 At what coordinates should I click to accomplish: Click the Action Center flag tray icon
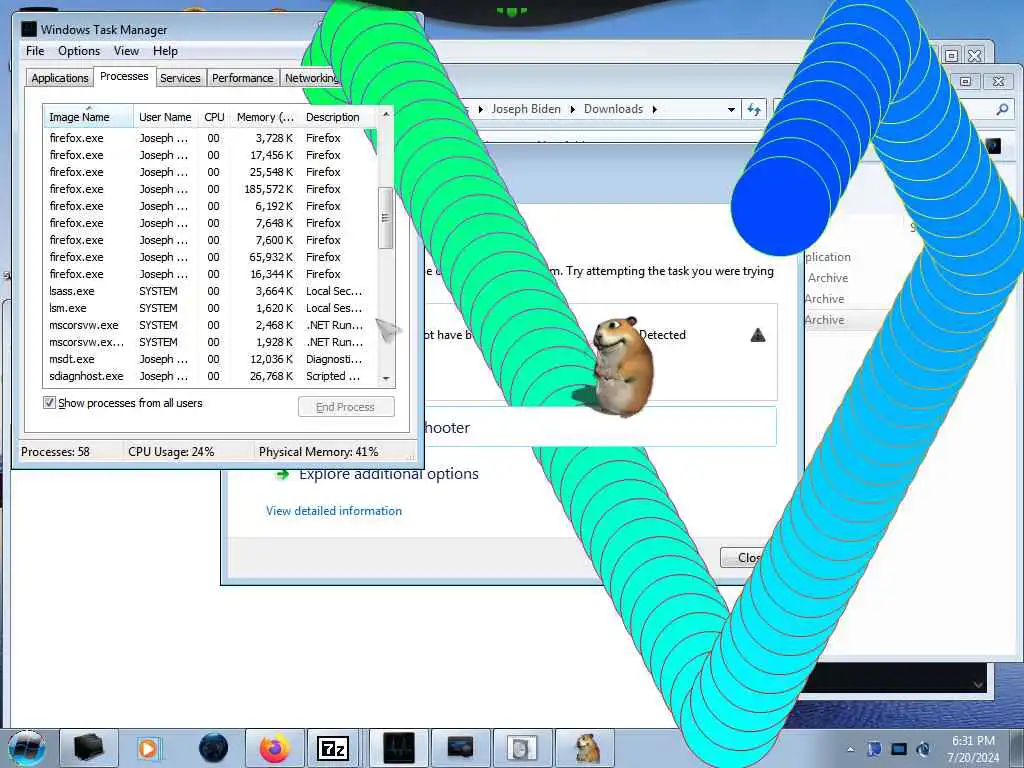(x=874, y=749)
